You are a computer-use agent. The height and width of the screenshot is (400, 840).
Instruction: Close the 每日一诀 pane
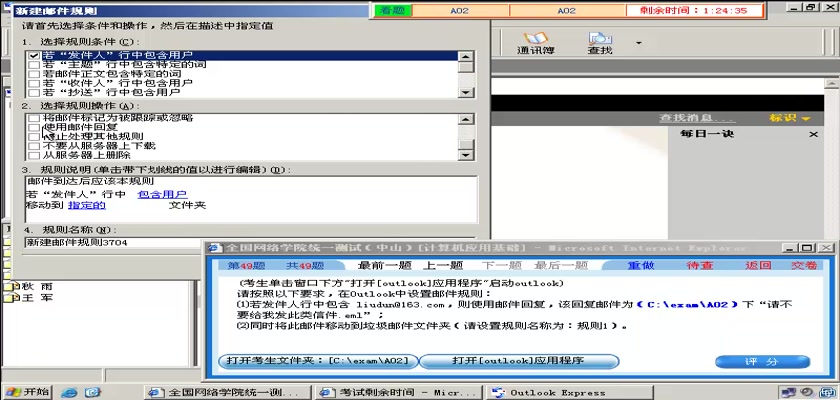813,134
